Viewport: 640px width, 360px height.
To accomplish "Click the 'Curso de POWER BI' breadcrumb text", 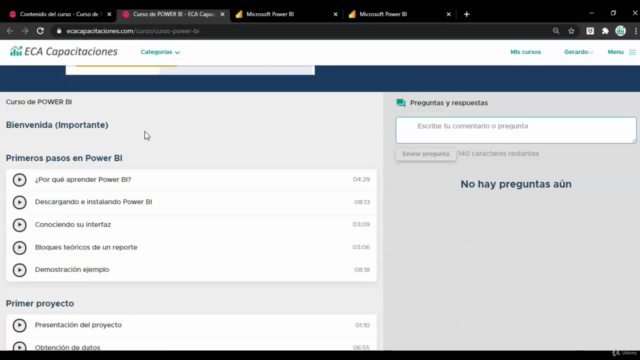I will click(39, 102).
